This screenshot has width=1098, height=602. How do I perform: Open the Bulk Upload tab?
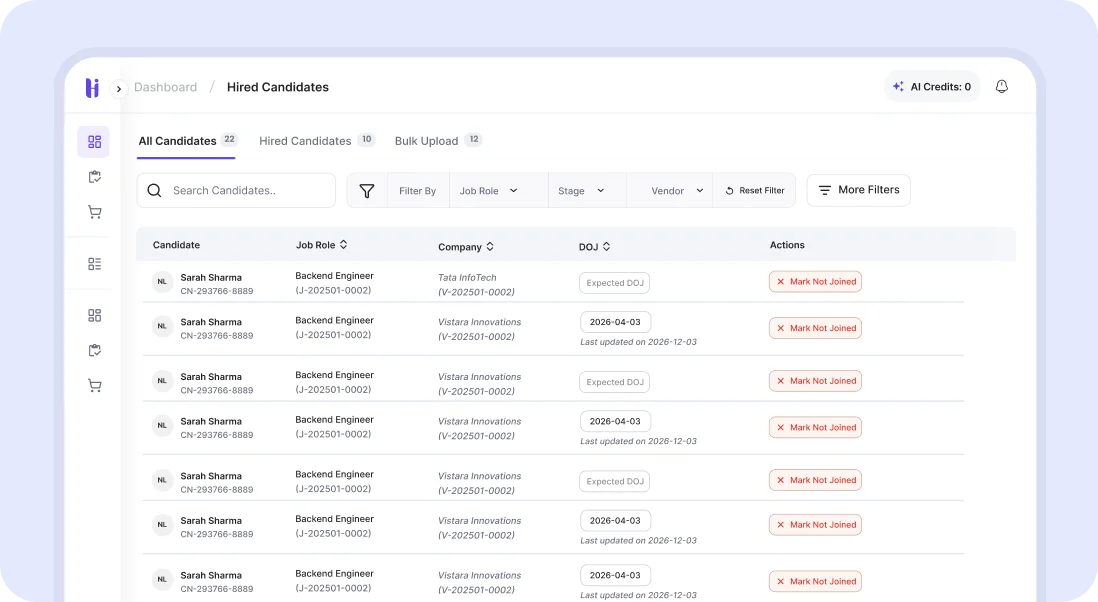click(x=429, y=140)
